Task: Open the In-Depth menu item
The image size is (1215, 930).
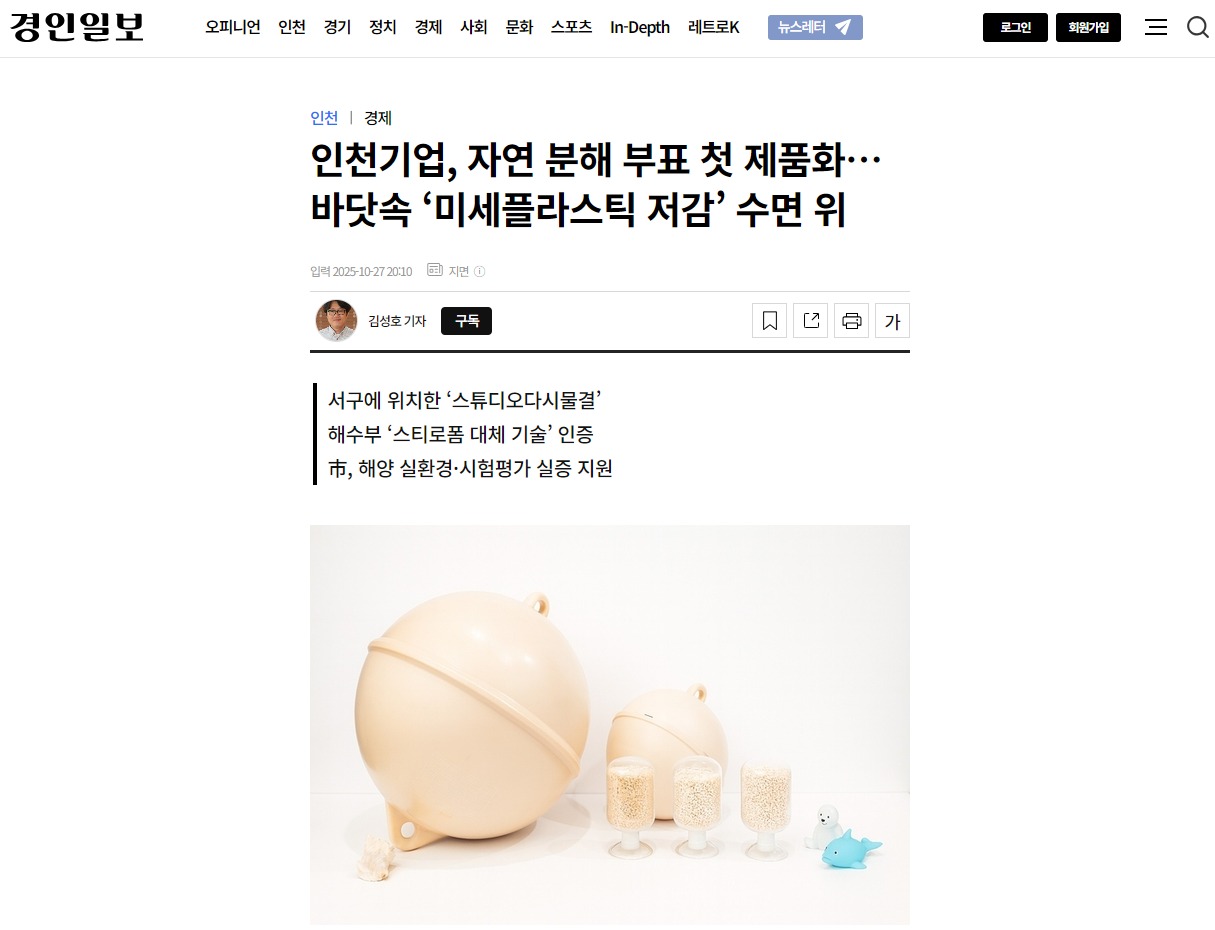Action: coord(640,27)
